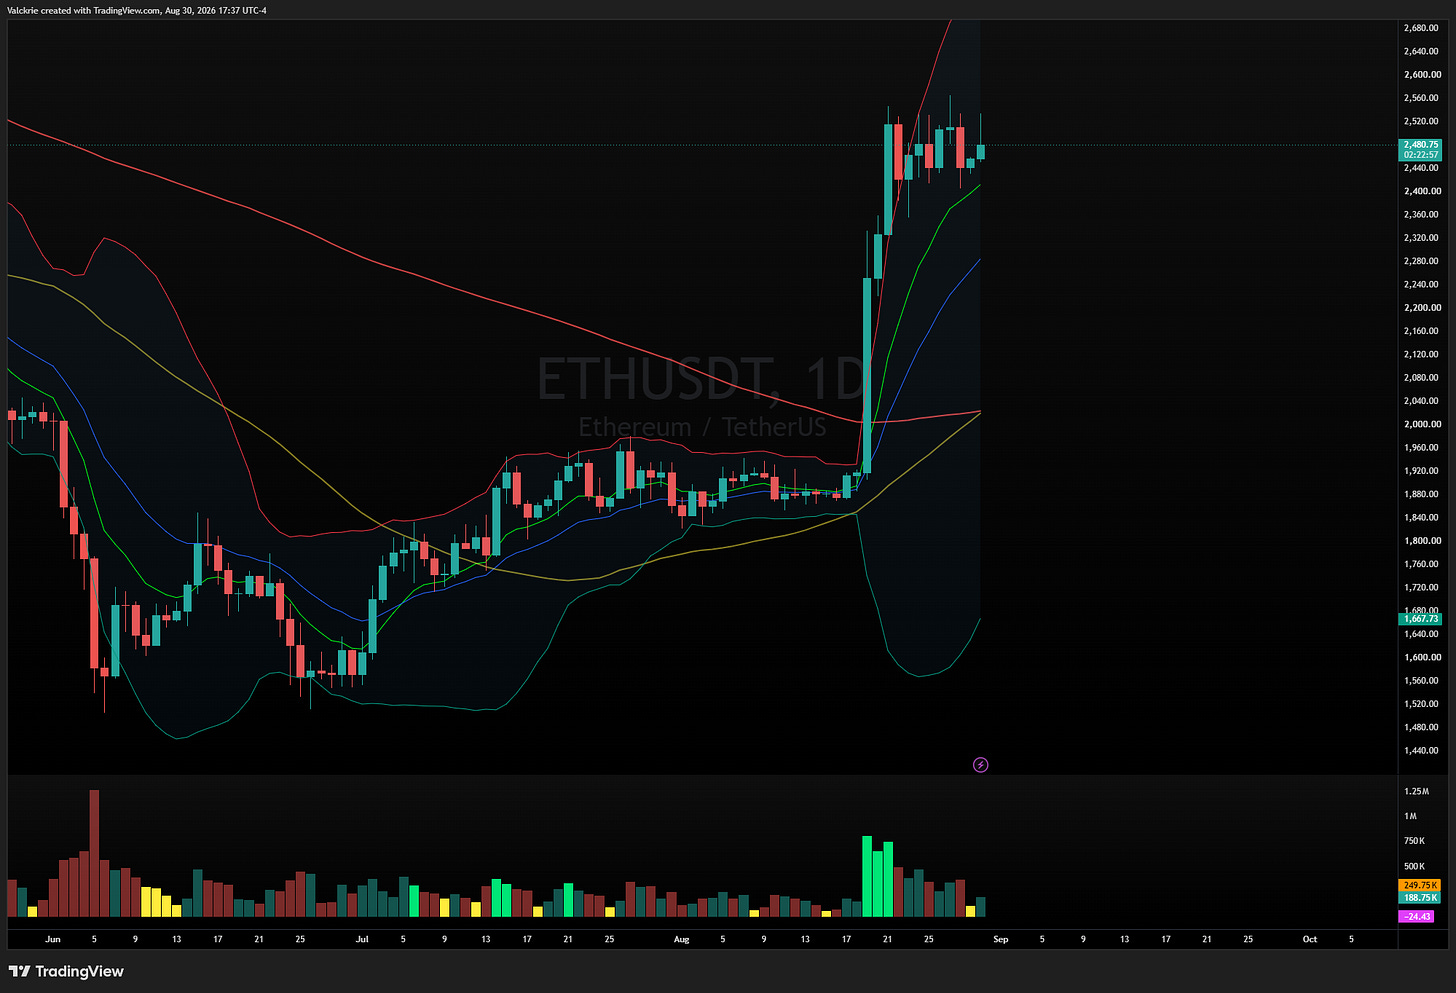Click the 2,680.00 price axis label
The height and width of the screenshot is (993, 1456).
tap(1421, 28)
